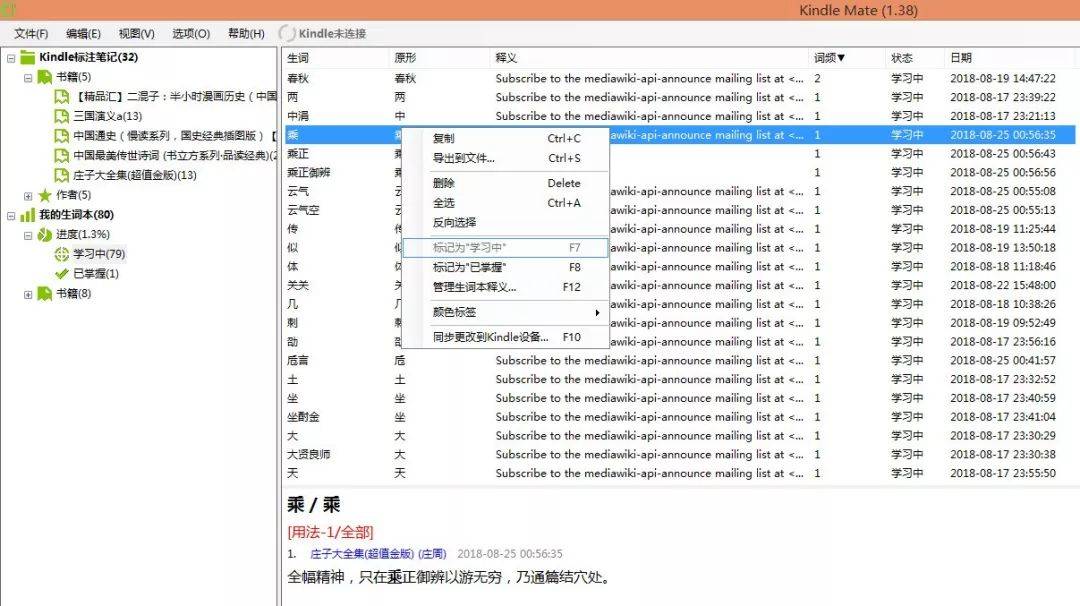Collapse the Kindle标注笔记(32) tree node
The height and width of the screenshot is (606, 1080).
pyautogui.click(x=11, y=59)
